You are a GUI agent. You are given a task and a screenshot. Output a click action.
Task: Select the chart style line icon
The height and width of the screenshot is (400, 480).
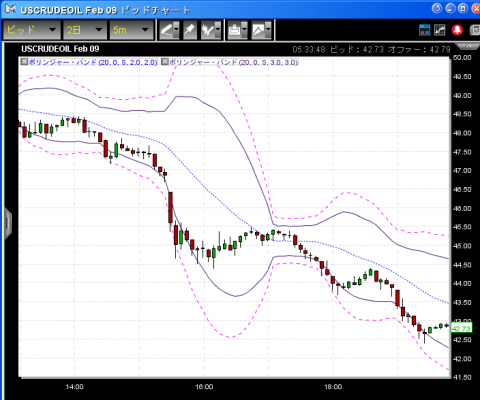pyautogui.click(x=258, y=30)
